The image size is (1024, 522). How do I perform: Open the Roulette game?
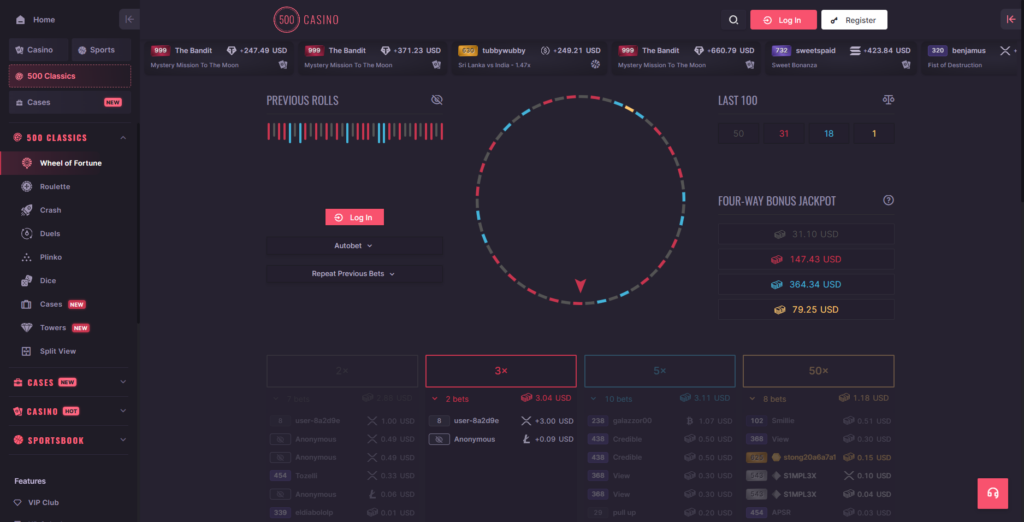click(54, 187)
